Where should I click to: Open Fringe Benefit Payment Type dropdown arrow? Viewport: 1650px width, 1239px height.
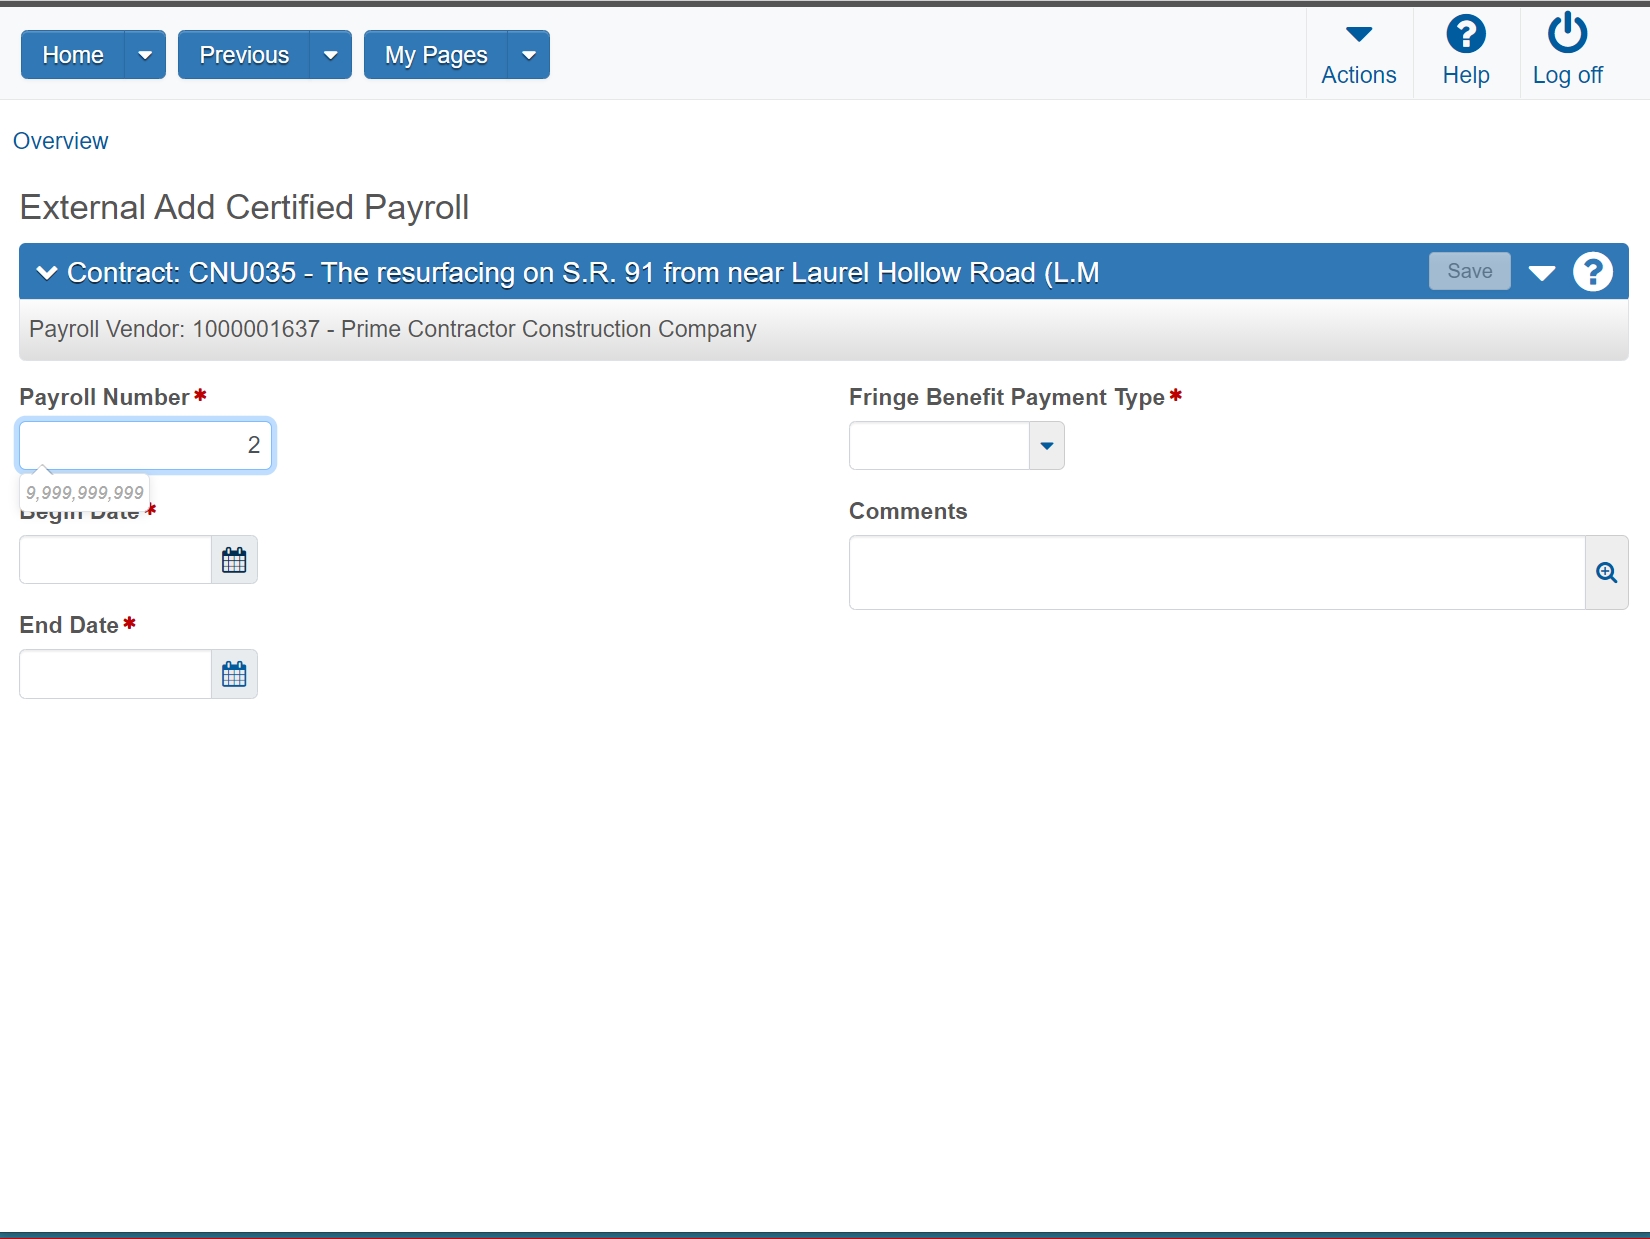(x=1046, y=446)
